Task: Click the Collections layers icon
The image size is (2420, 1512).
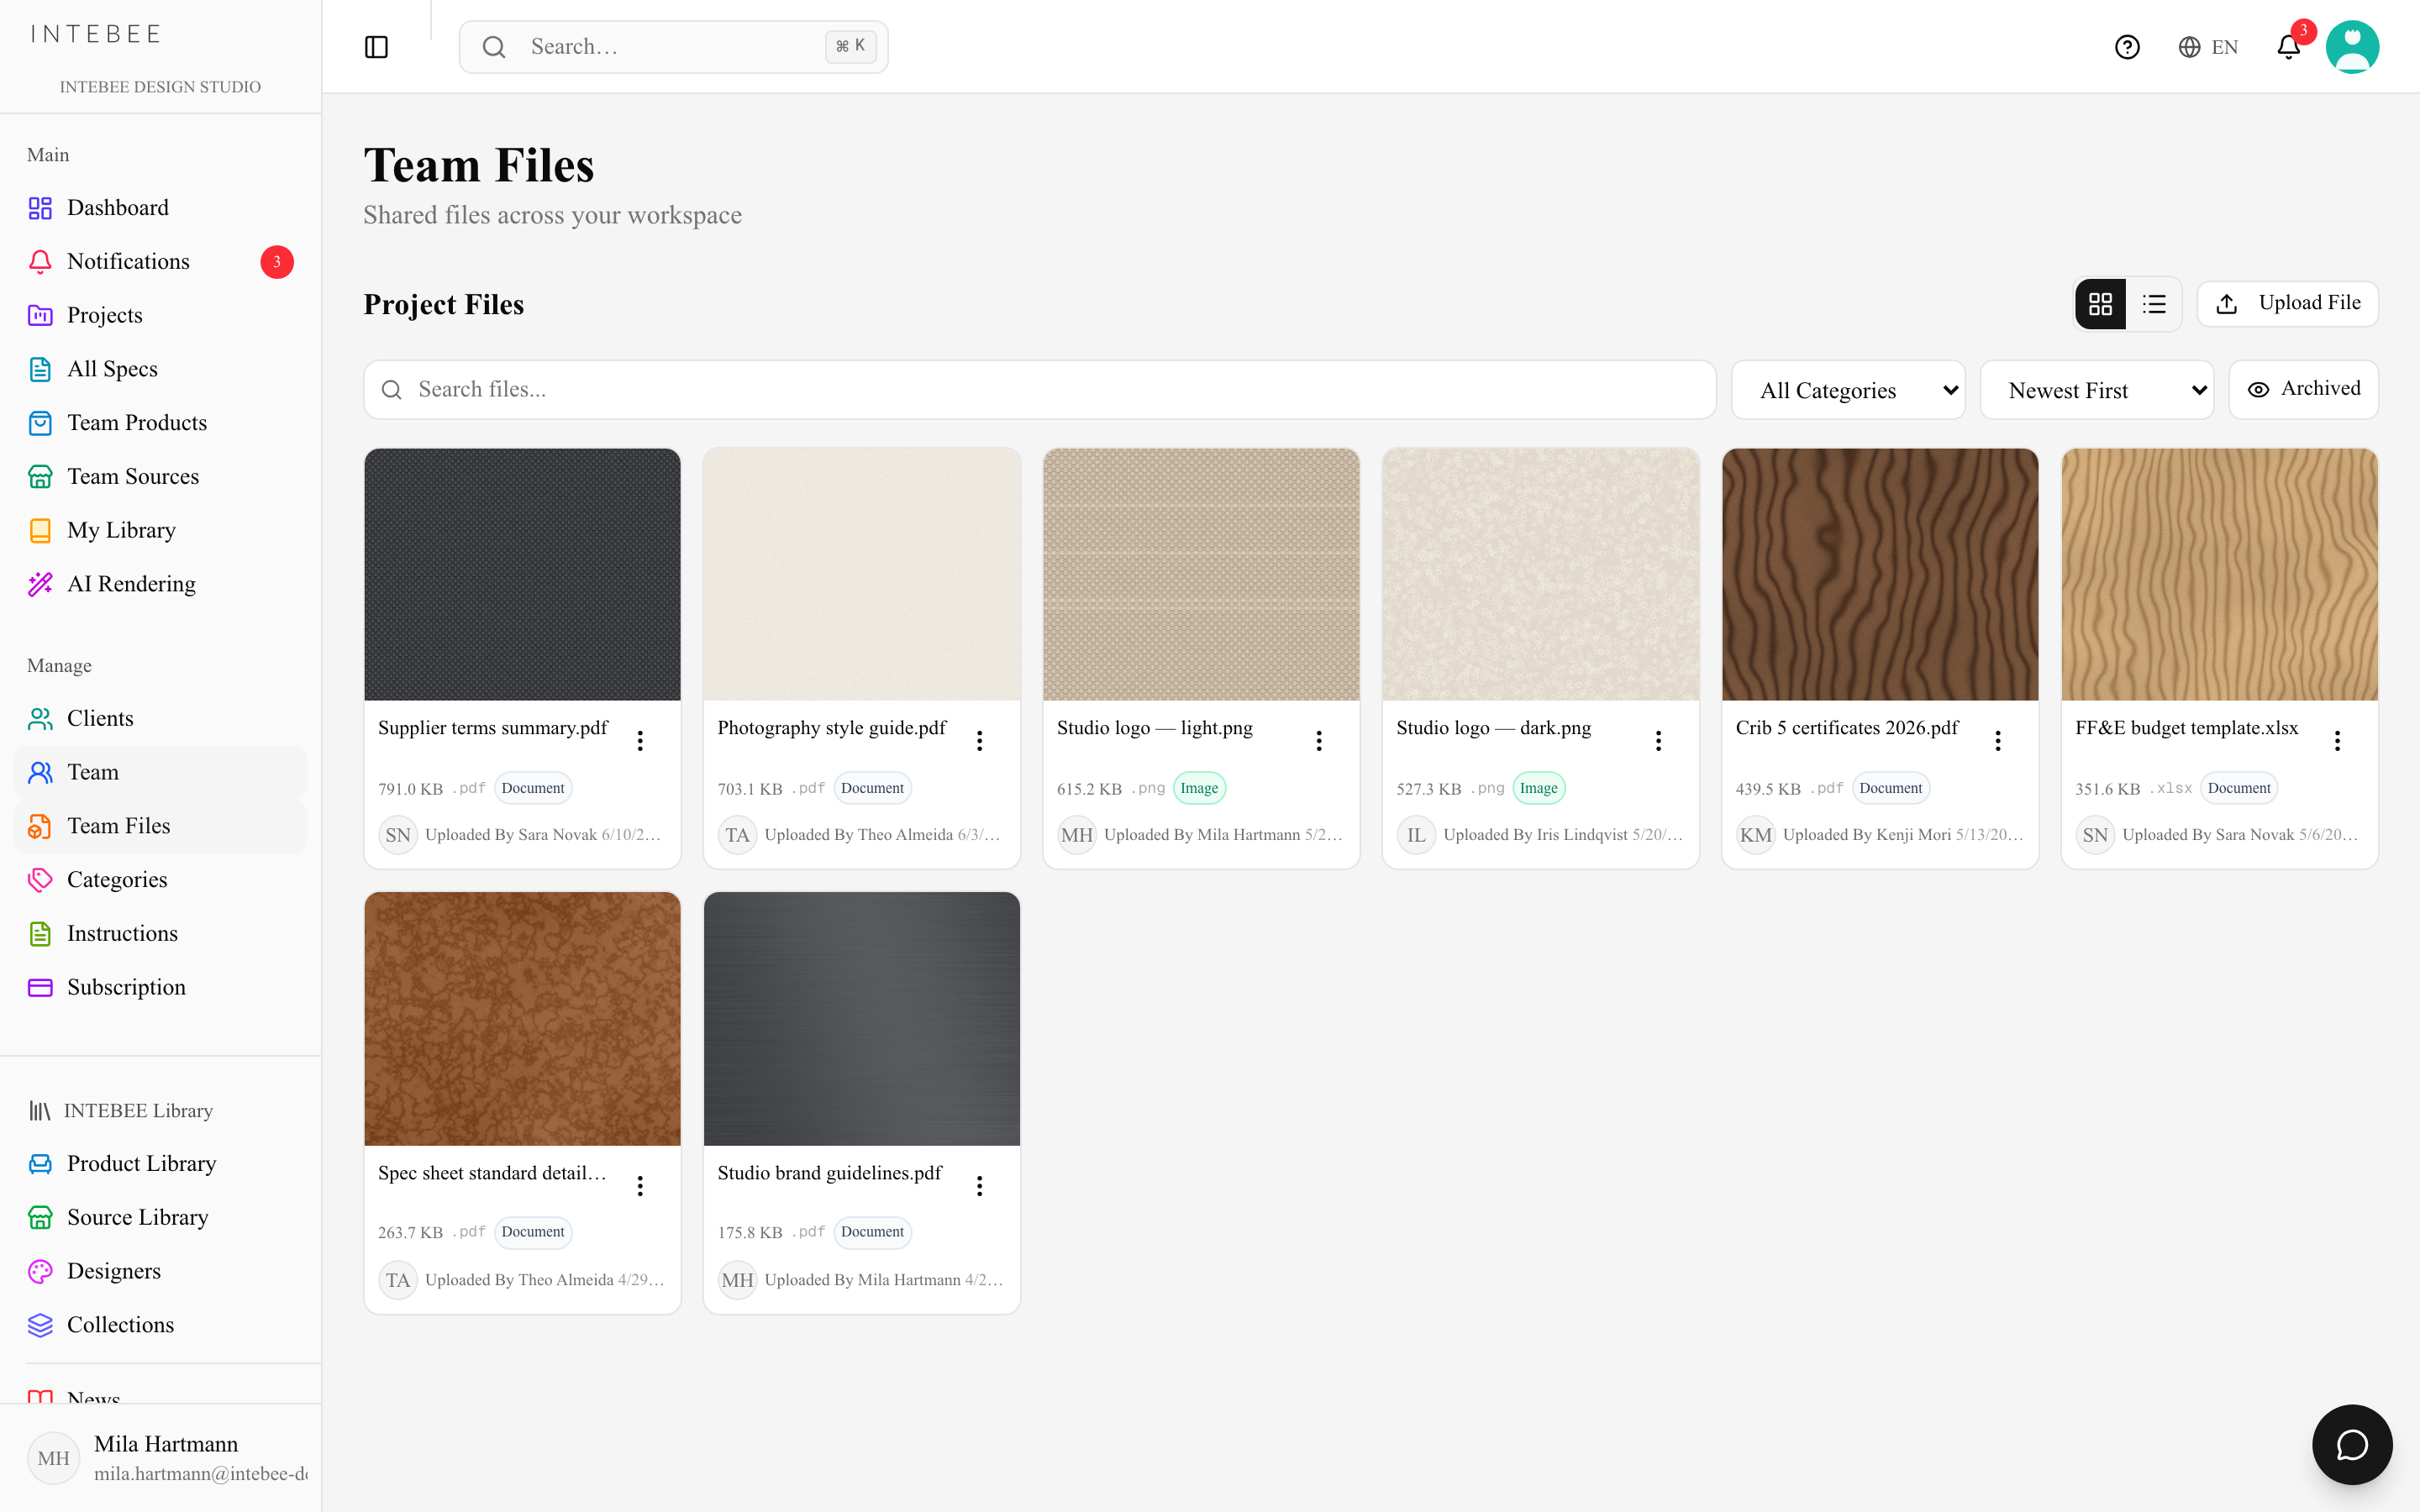Action: 40,1325
